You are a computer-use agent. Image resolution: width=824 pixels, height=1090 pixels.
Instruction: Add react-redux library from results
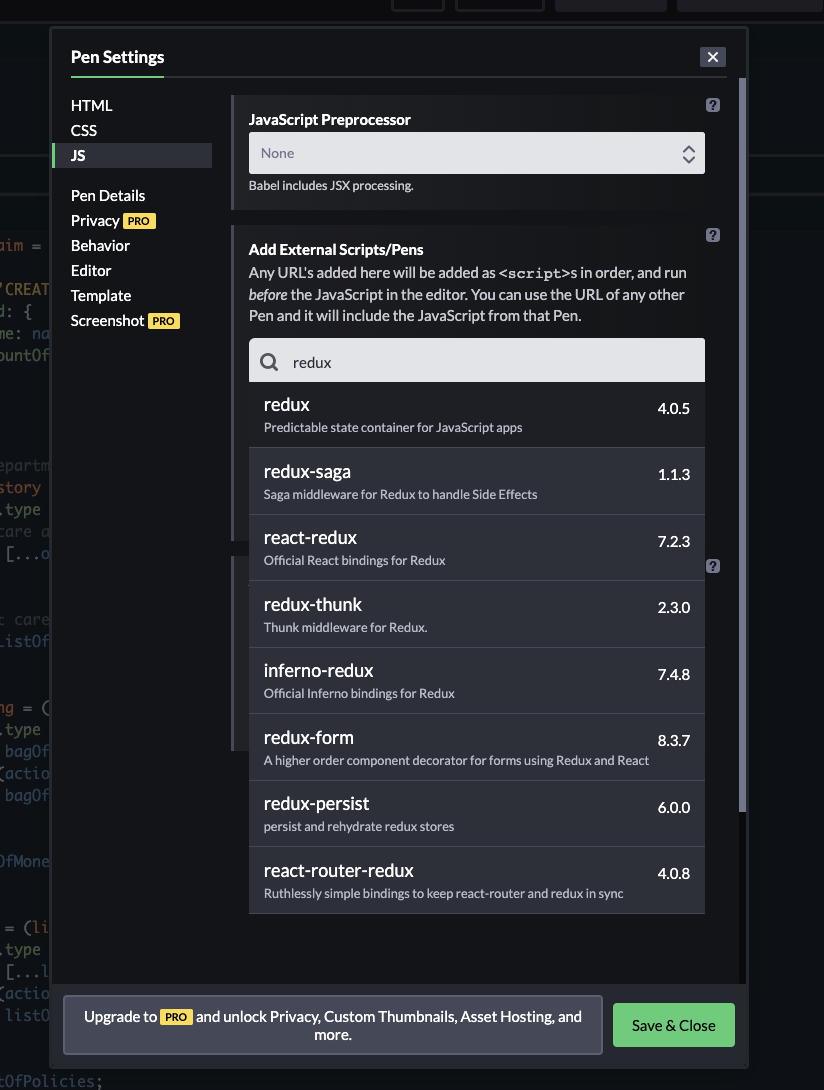click(x=476, y=548)
